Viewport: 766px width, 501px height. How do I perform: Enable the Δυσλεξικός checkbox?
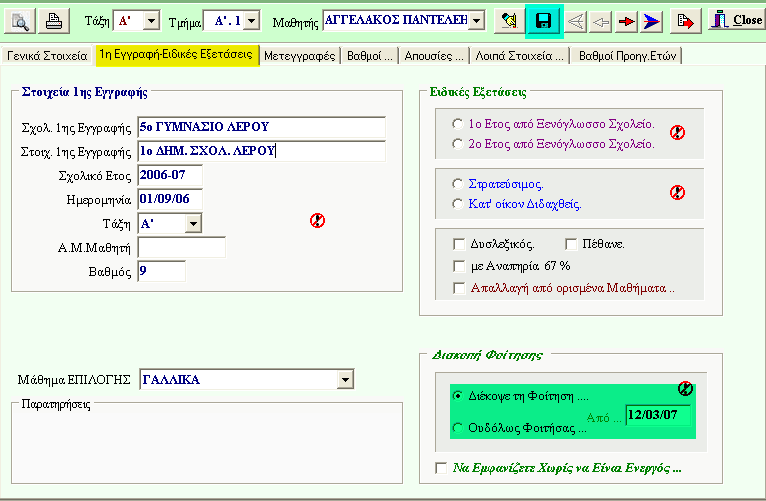(459, 243)
